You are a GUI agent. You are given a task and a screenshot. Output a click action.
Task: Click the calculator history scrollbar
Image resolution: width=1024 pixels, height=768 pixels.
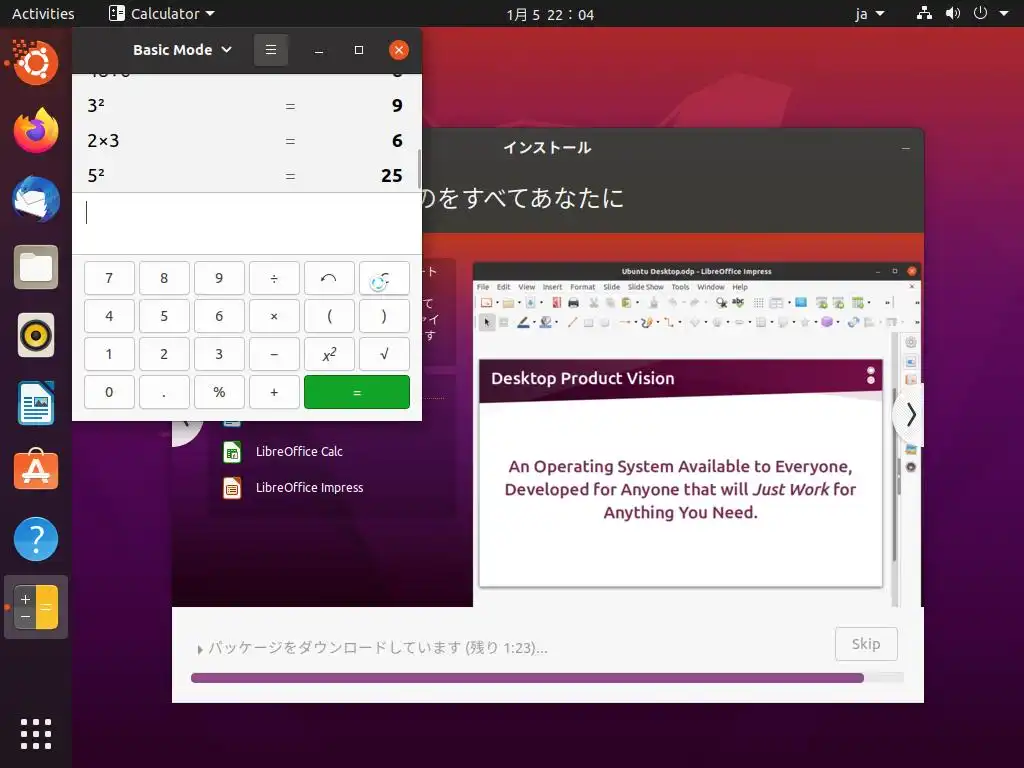click(419, 168)
